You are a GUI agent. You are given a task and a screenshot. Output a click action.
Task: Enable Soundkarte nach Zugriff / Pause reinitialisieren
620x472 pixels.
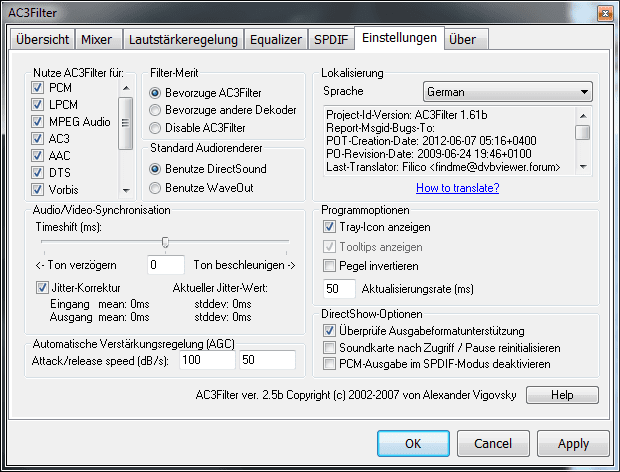click(329, 347)
